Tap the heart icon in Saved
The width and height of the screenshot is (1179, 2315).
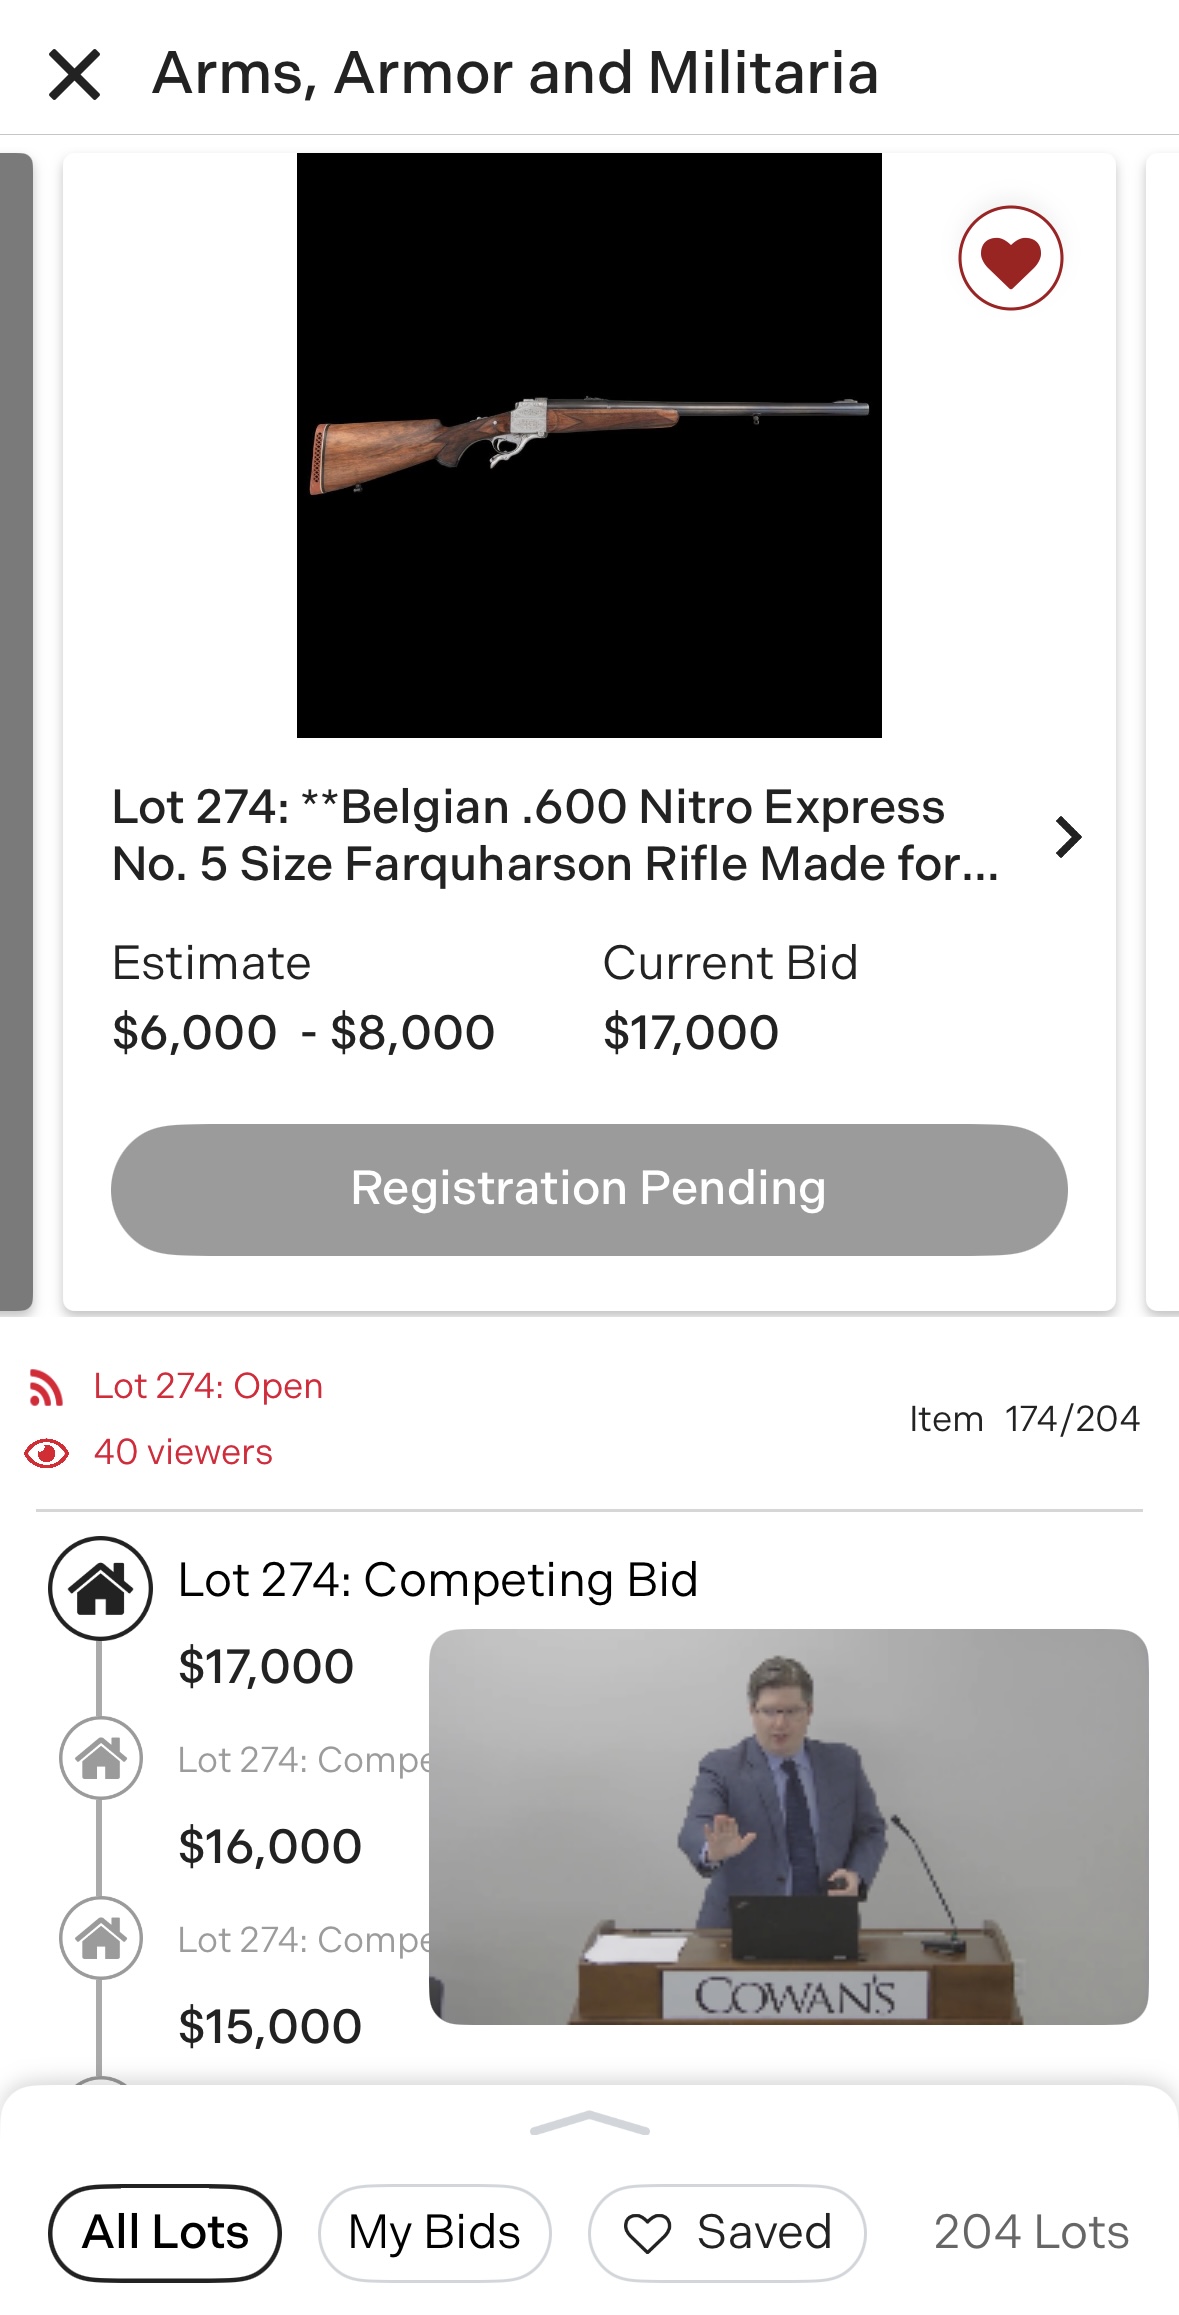coord(647,2234)
